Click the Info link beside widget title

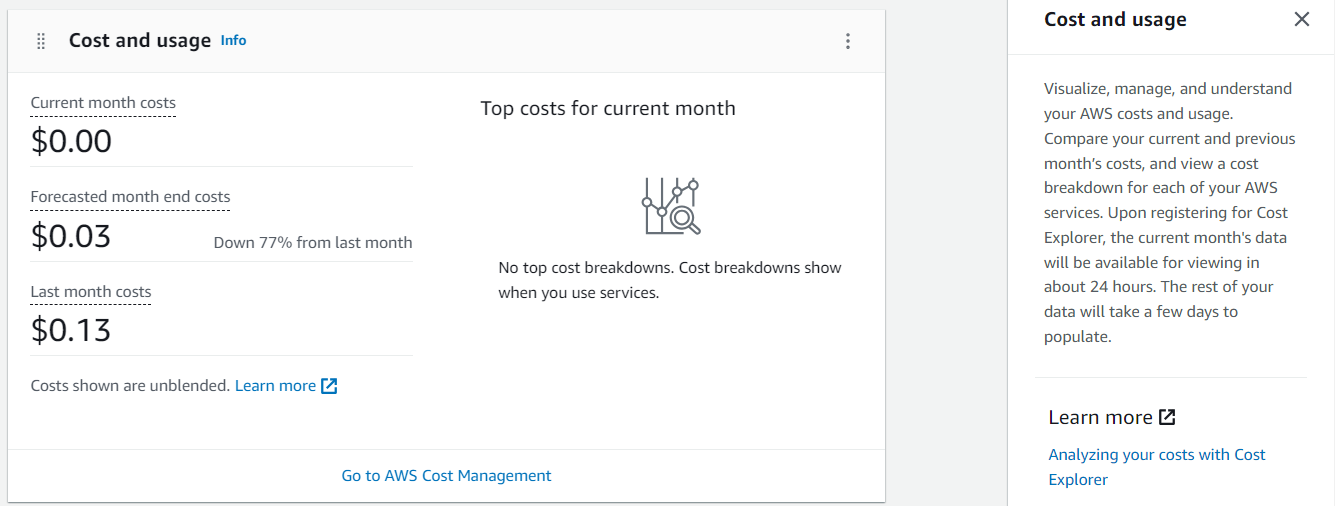coord(233,41)
